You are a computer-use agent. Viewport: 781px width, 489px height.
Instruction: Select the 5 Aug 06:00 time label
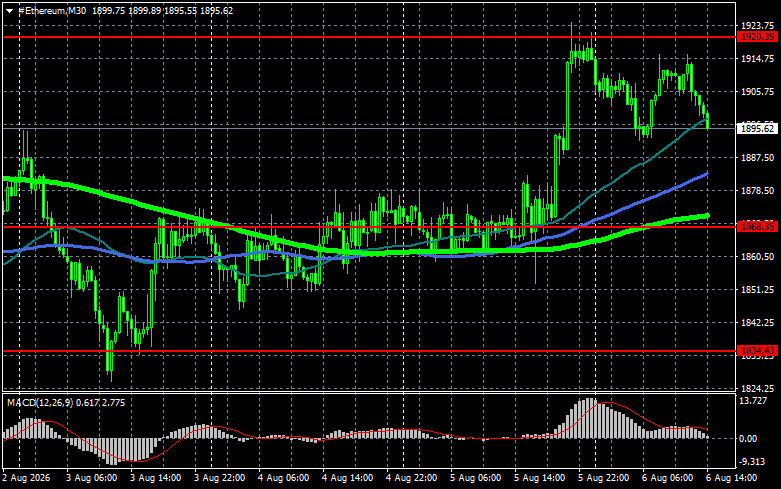point(476,478)
